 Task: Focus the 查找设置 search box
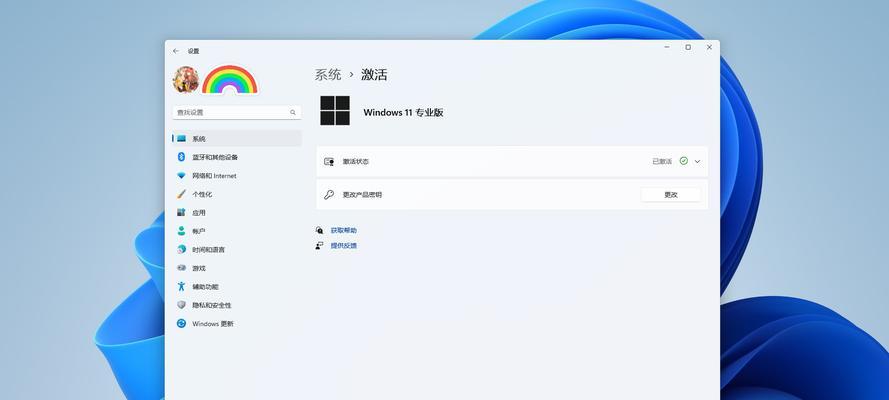pos(237,112)
